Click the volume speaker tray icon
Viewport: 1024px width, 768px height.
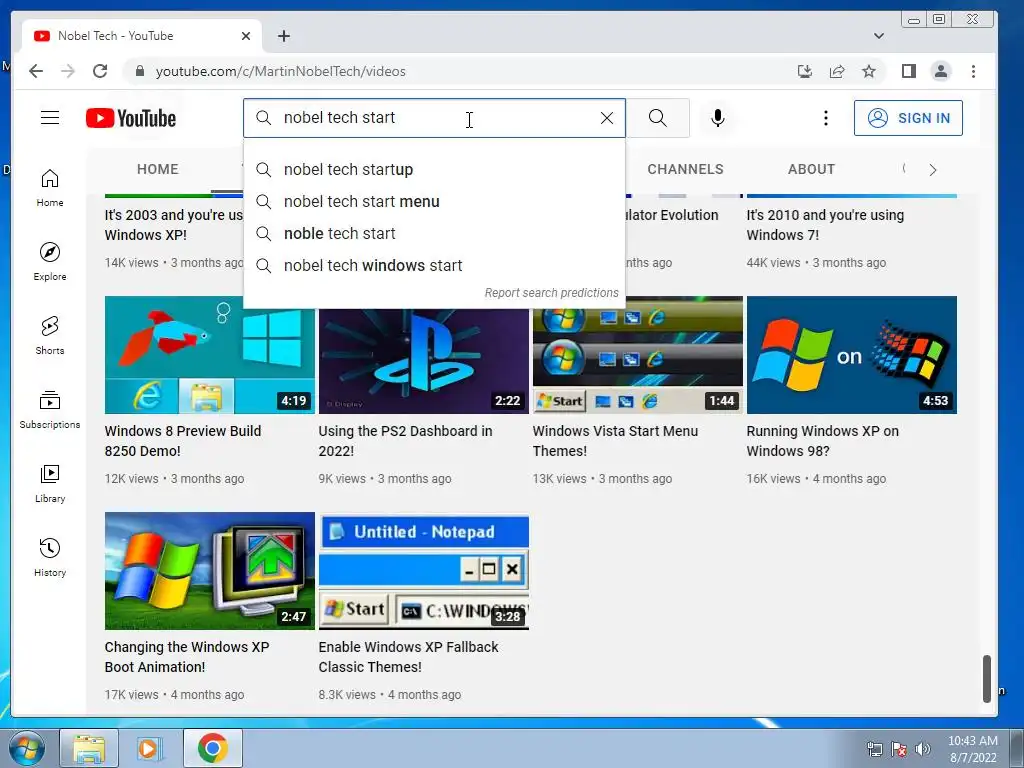pos(922,748)
